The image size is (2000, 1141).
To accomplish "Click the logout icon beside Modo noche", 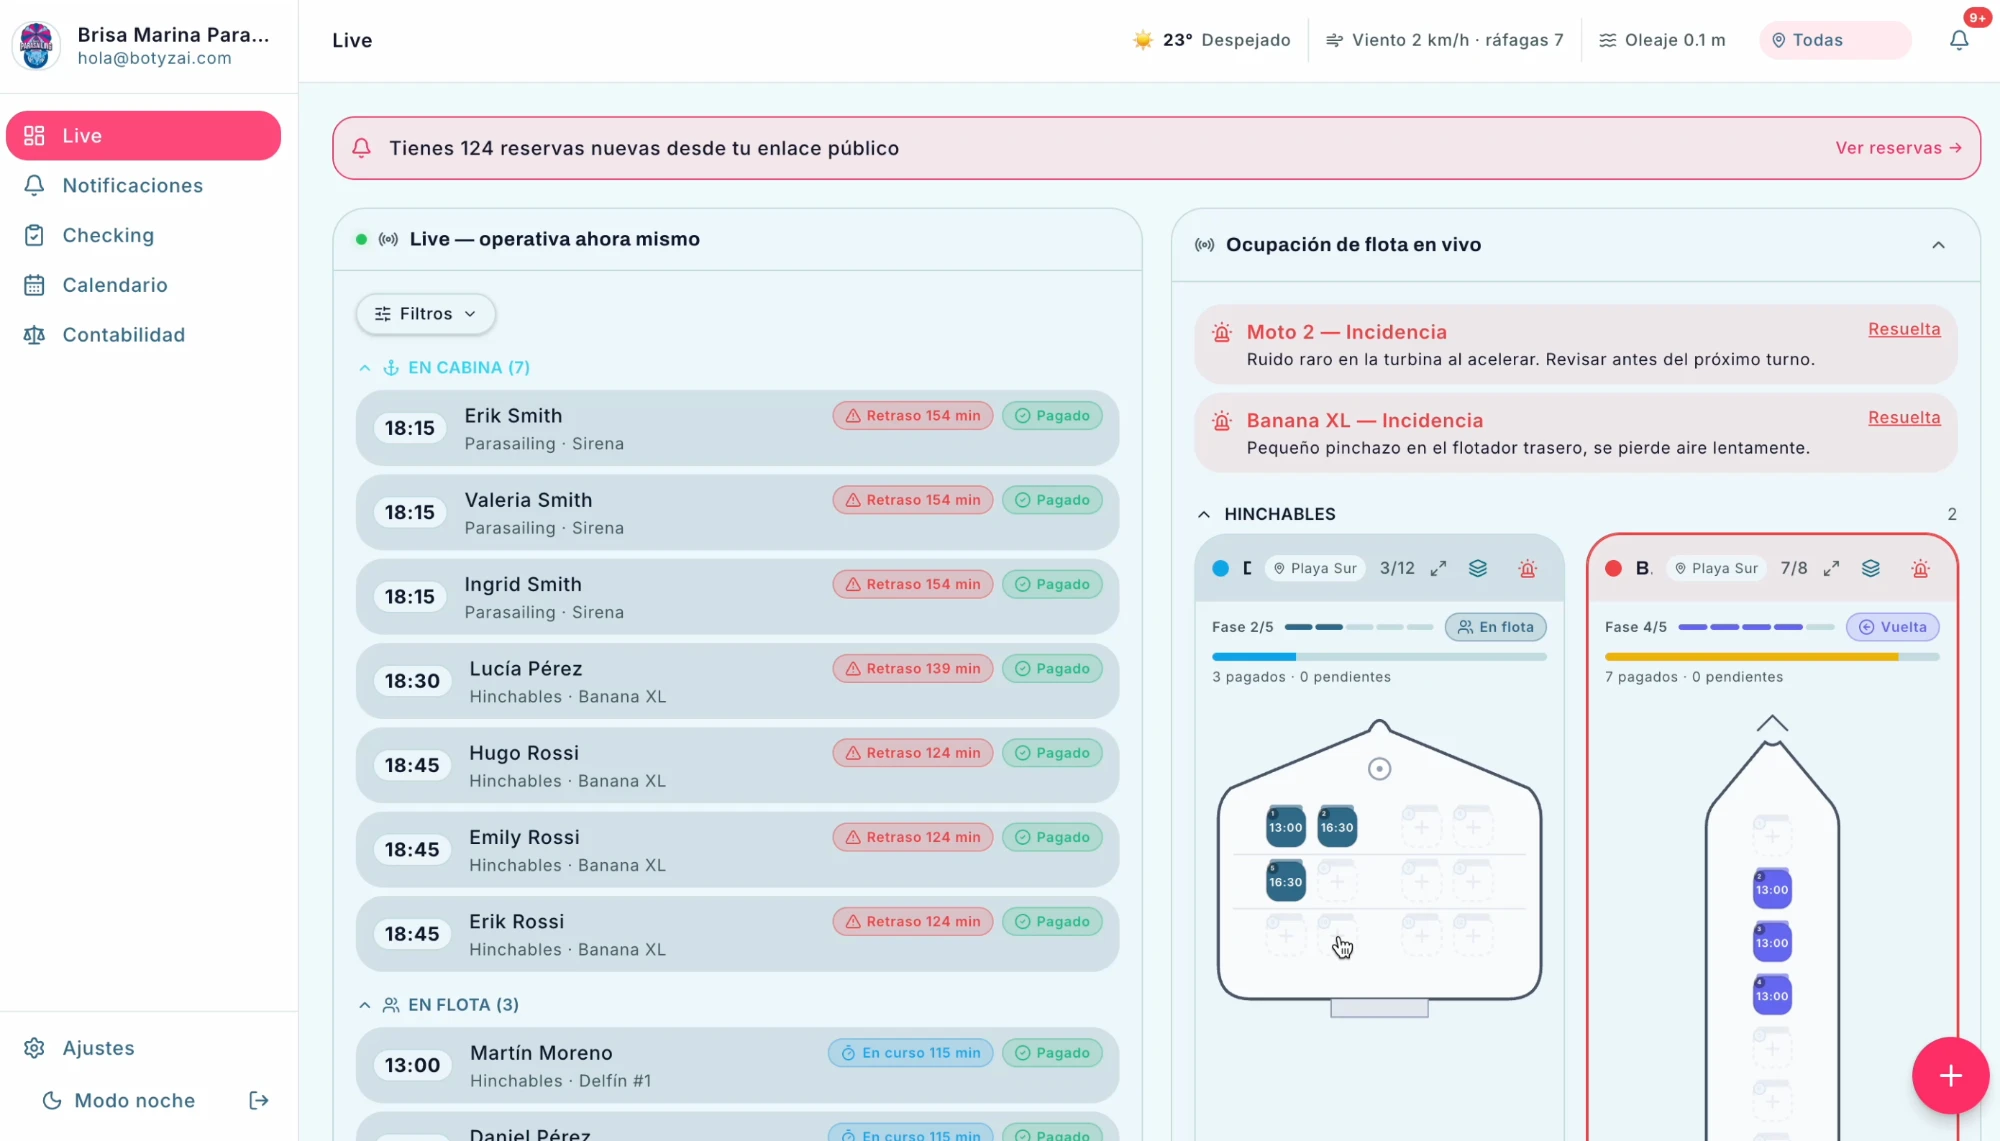I will pos(259,1100).
